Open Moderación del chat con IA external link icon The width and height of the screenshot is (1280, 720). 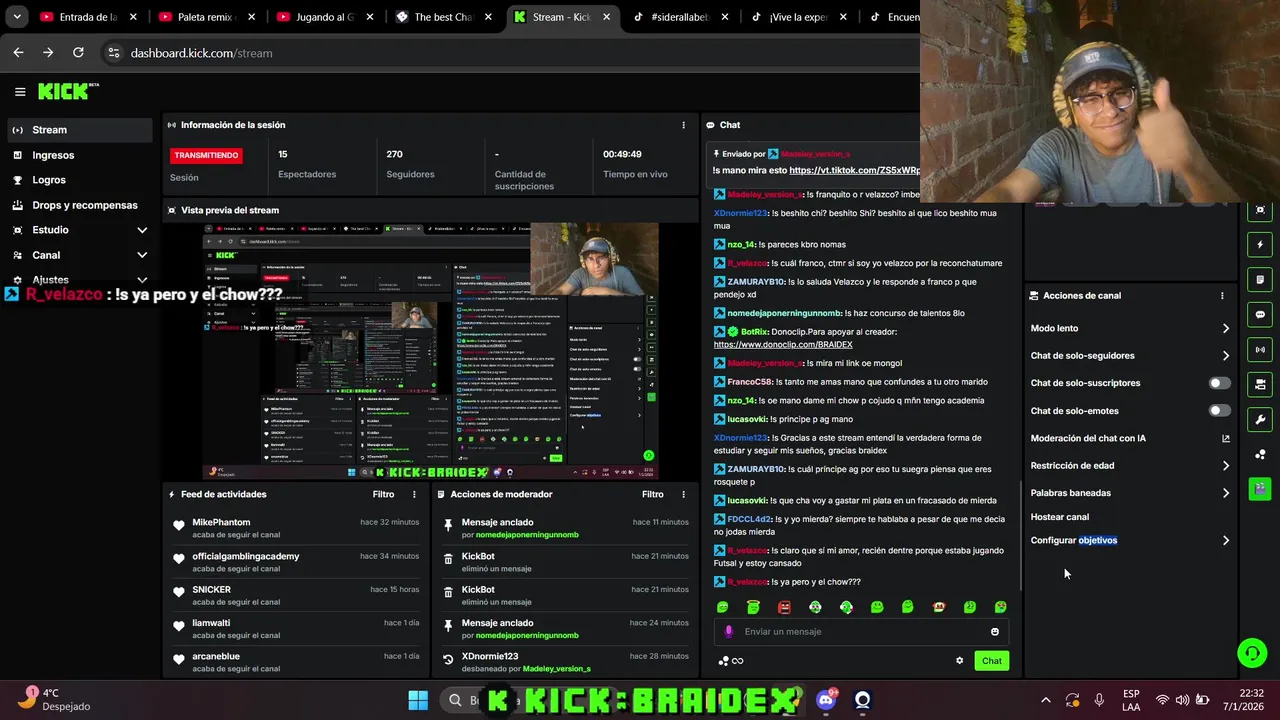(x=1226, y=438)
